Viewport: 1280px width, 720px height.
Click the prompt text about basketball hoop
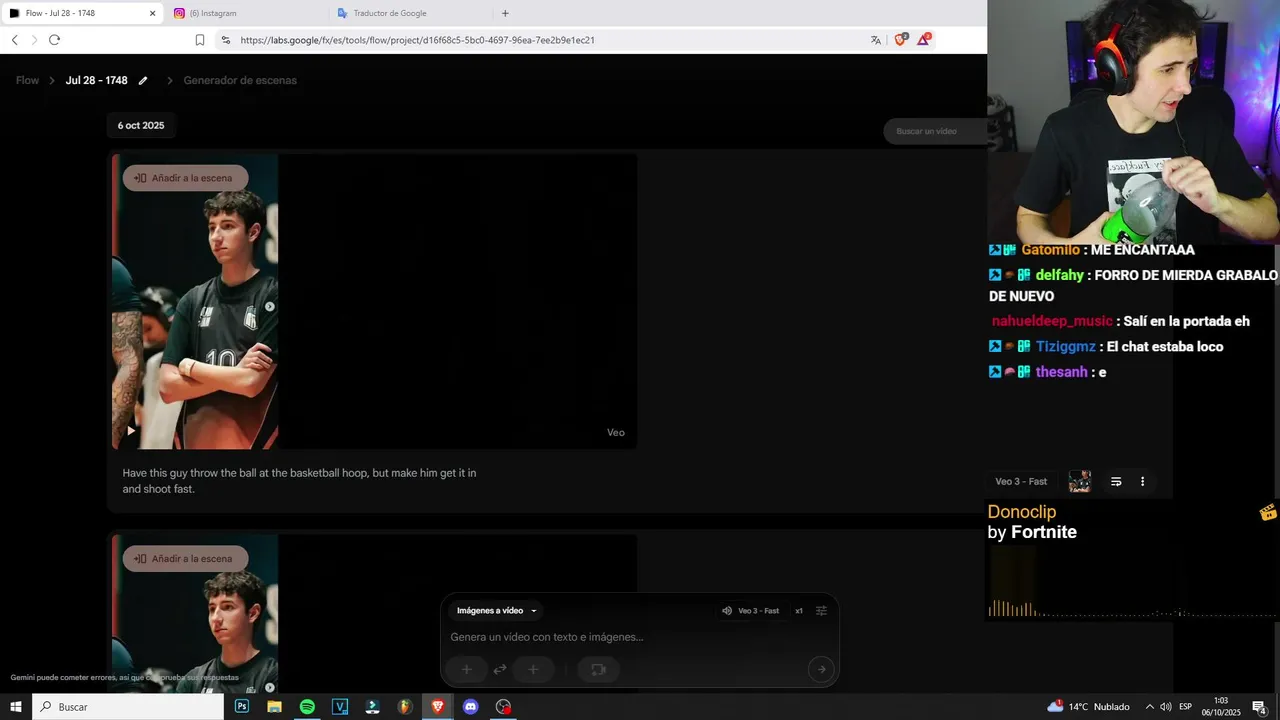point(299,481)
